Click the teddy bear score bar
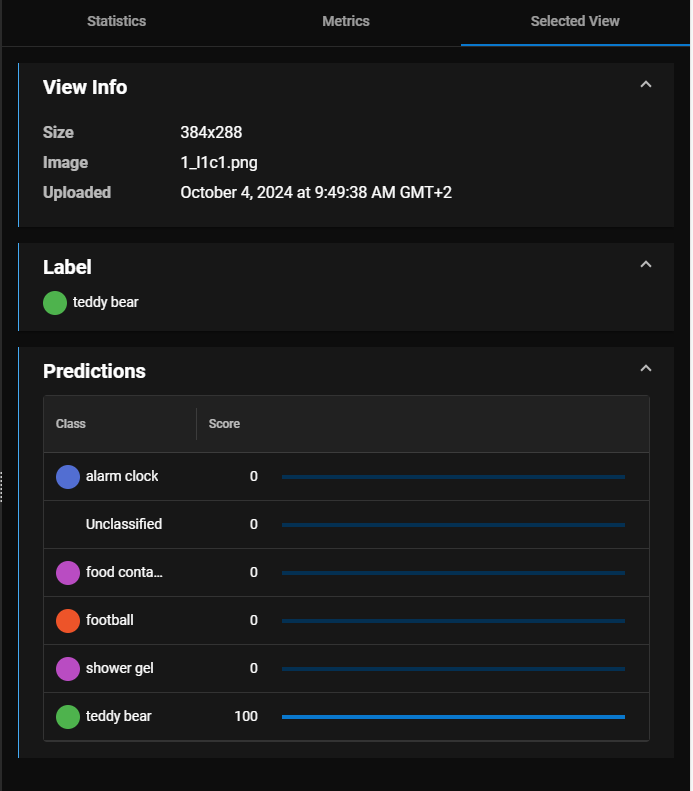Screen dimensions: 693x791 pyautogui.click(x=453, y=717)
